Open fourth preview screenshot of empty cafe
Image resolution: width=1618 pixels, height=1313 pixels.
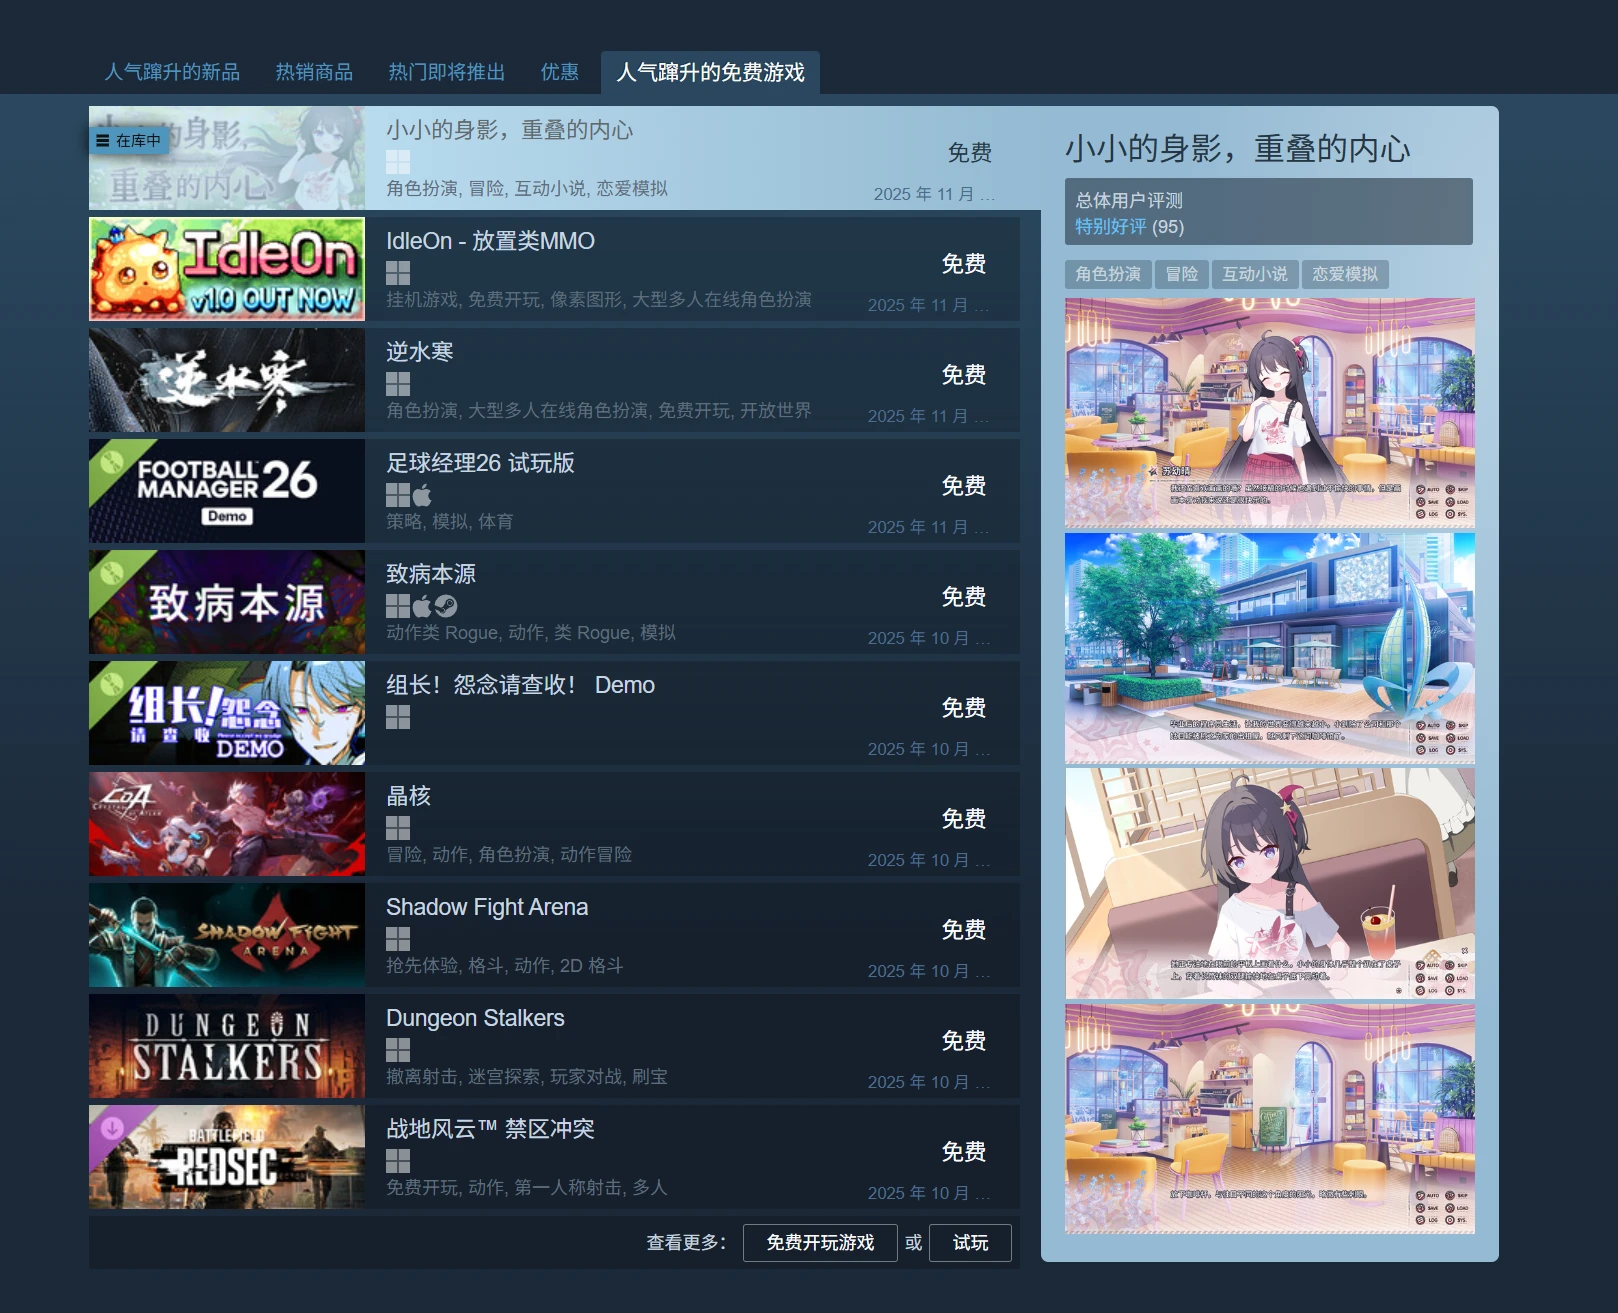[1270, 1118]
